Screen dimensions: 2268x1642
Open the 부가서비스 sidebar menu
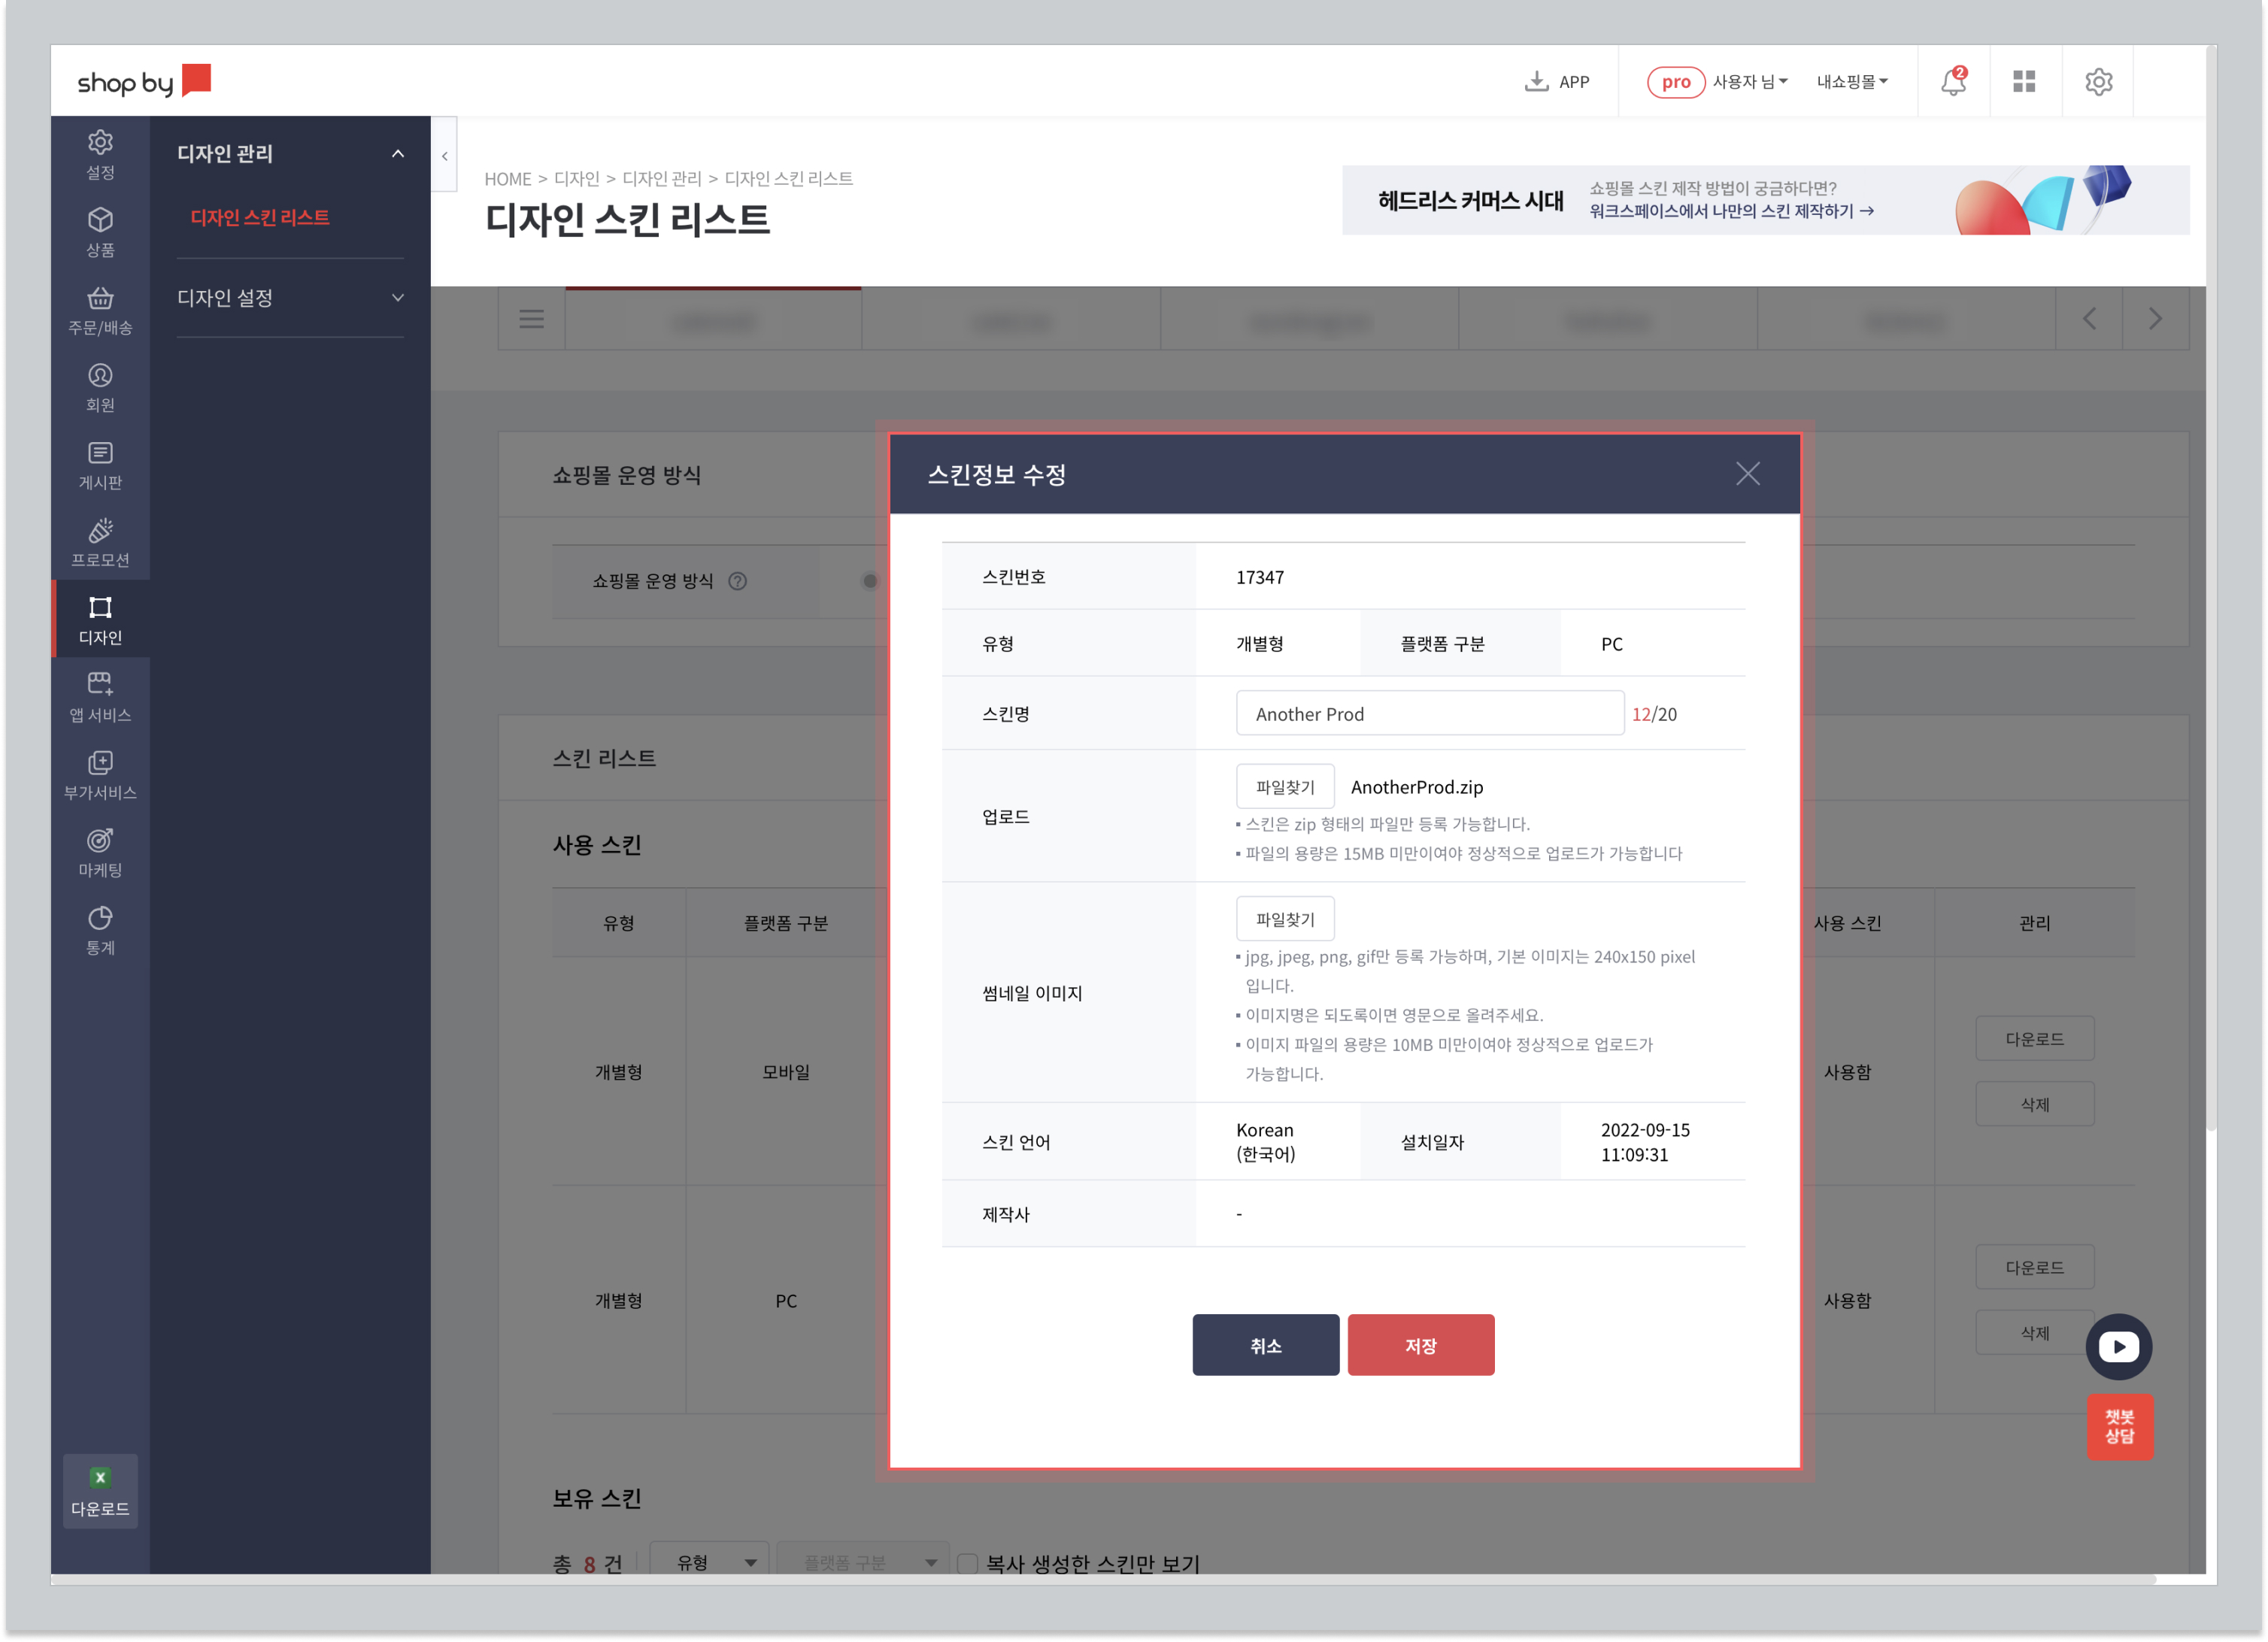point(100,775)
